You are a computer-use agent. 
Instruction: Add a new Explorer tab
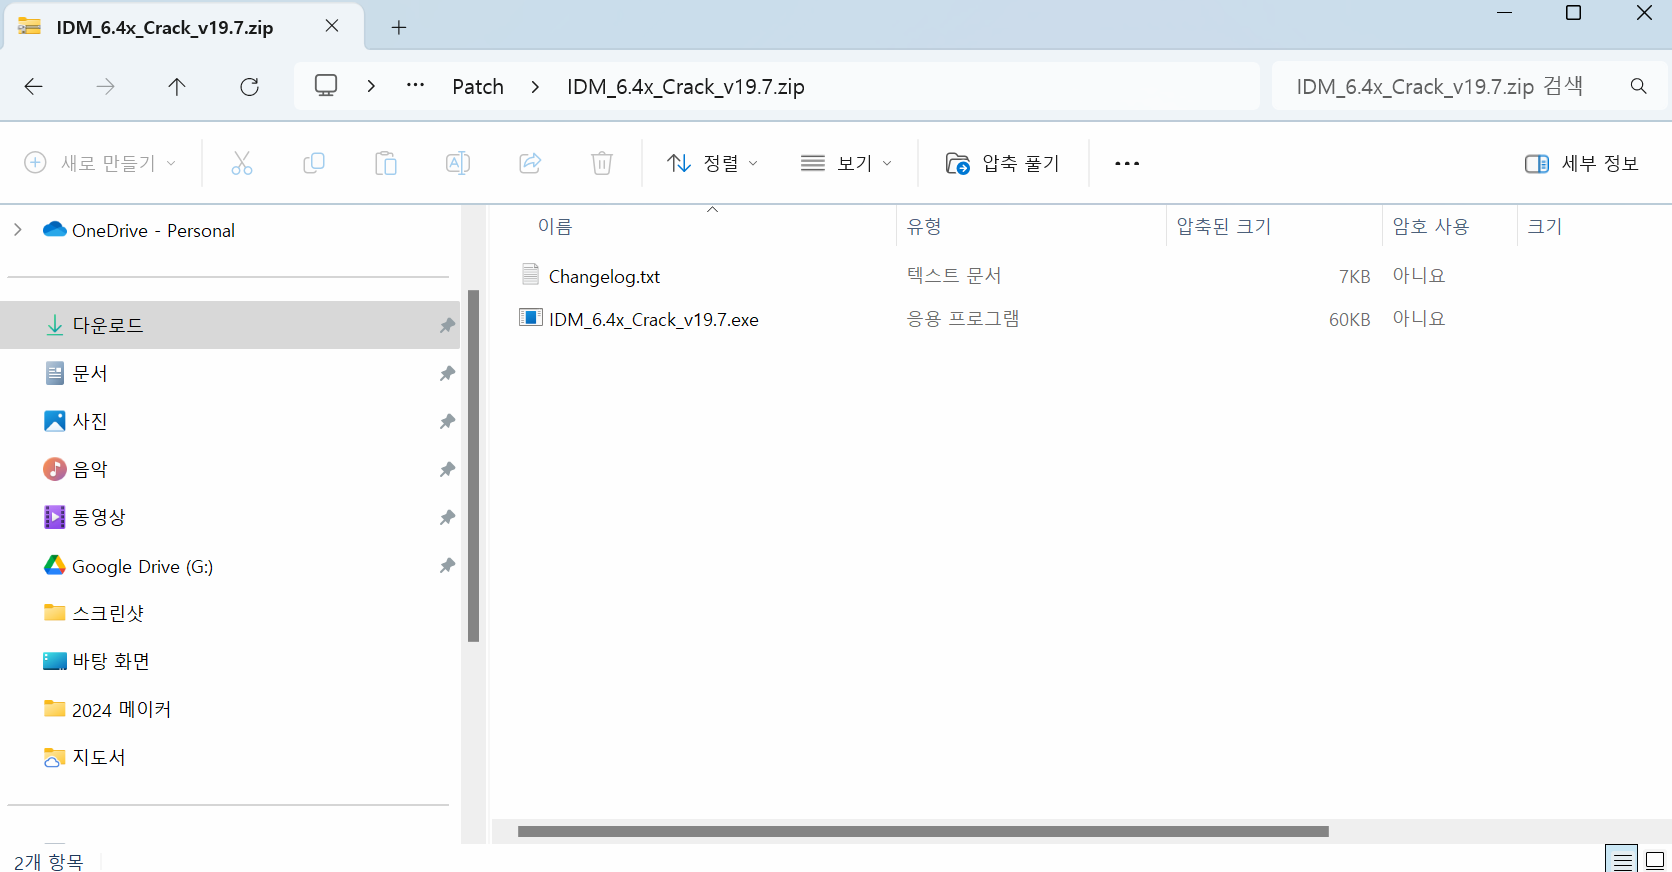[x=399, y=27]
